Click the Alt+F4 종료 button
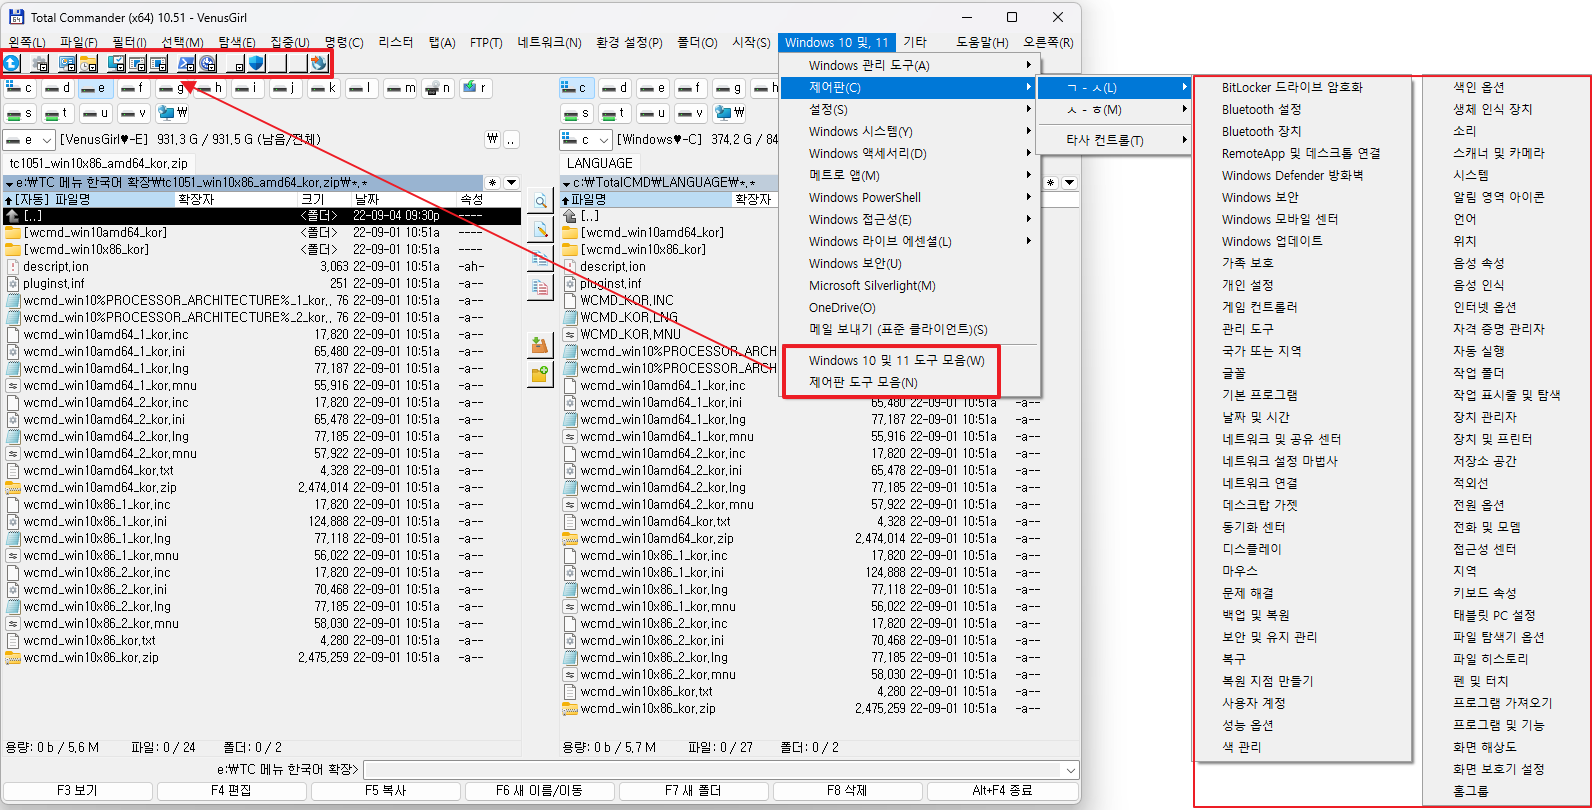Image resolution: width=1595 pixels, height=810 pixels. pos(1002,791)
